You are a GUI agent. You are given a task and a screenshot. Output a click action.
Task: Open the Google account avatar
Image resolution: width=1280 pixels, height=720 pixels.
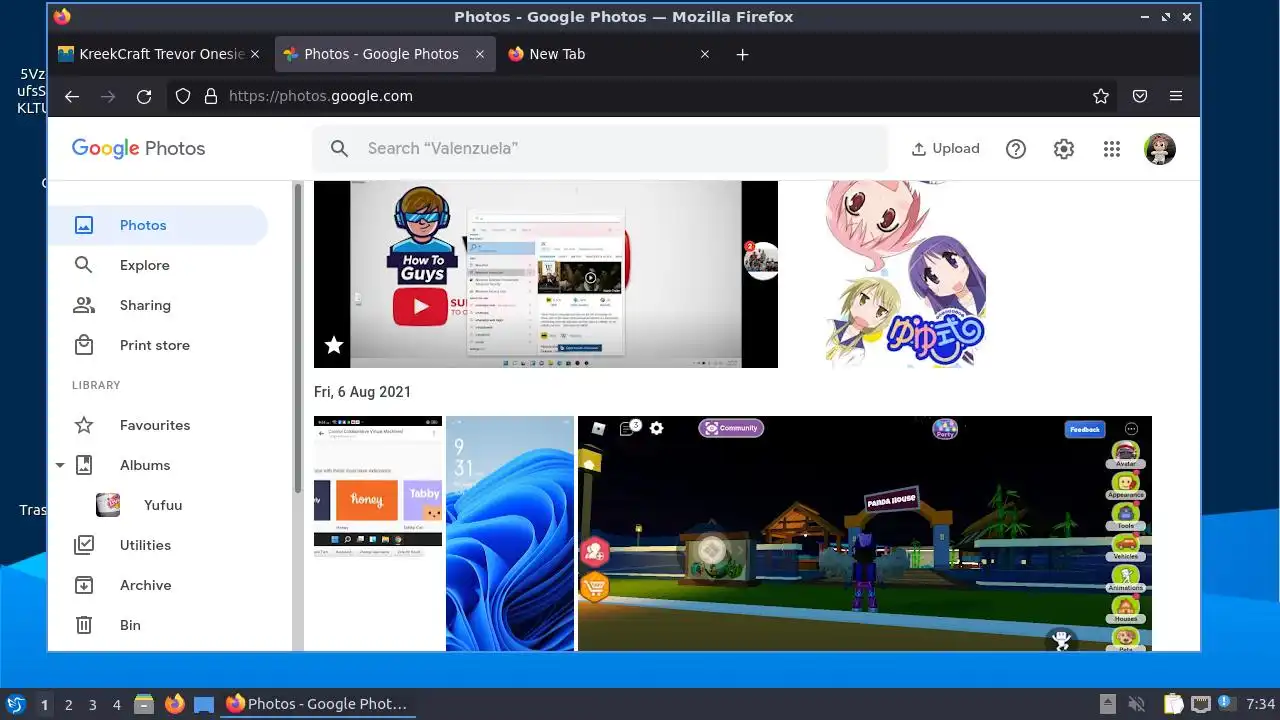(x=1160, y=149)
